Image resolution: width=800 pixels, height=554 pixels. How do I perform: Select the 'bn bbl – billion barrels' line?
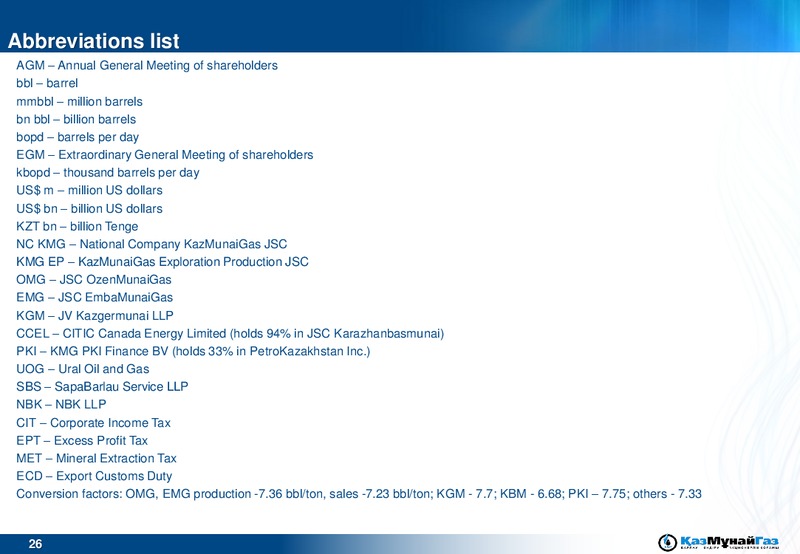76,119
